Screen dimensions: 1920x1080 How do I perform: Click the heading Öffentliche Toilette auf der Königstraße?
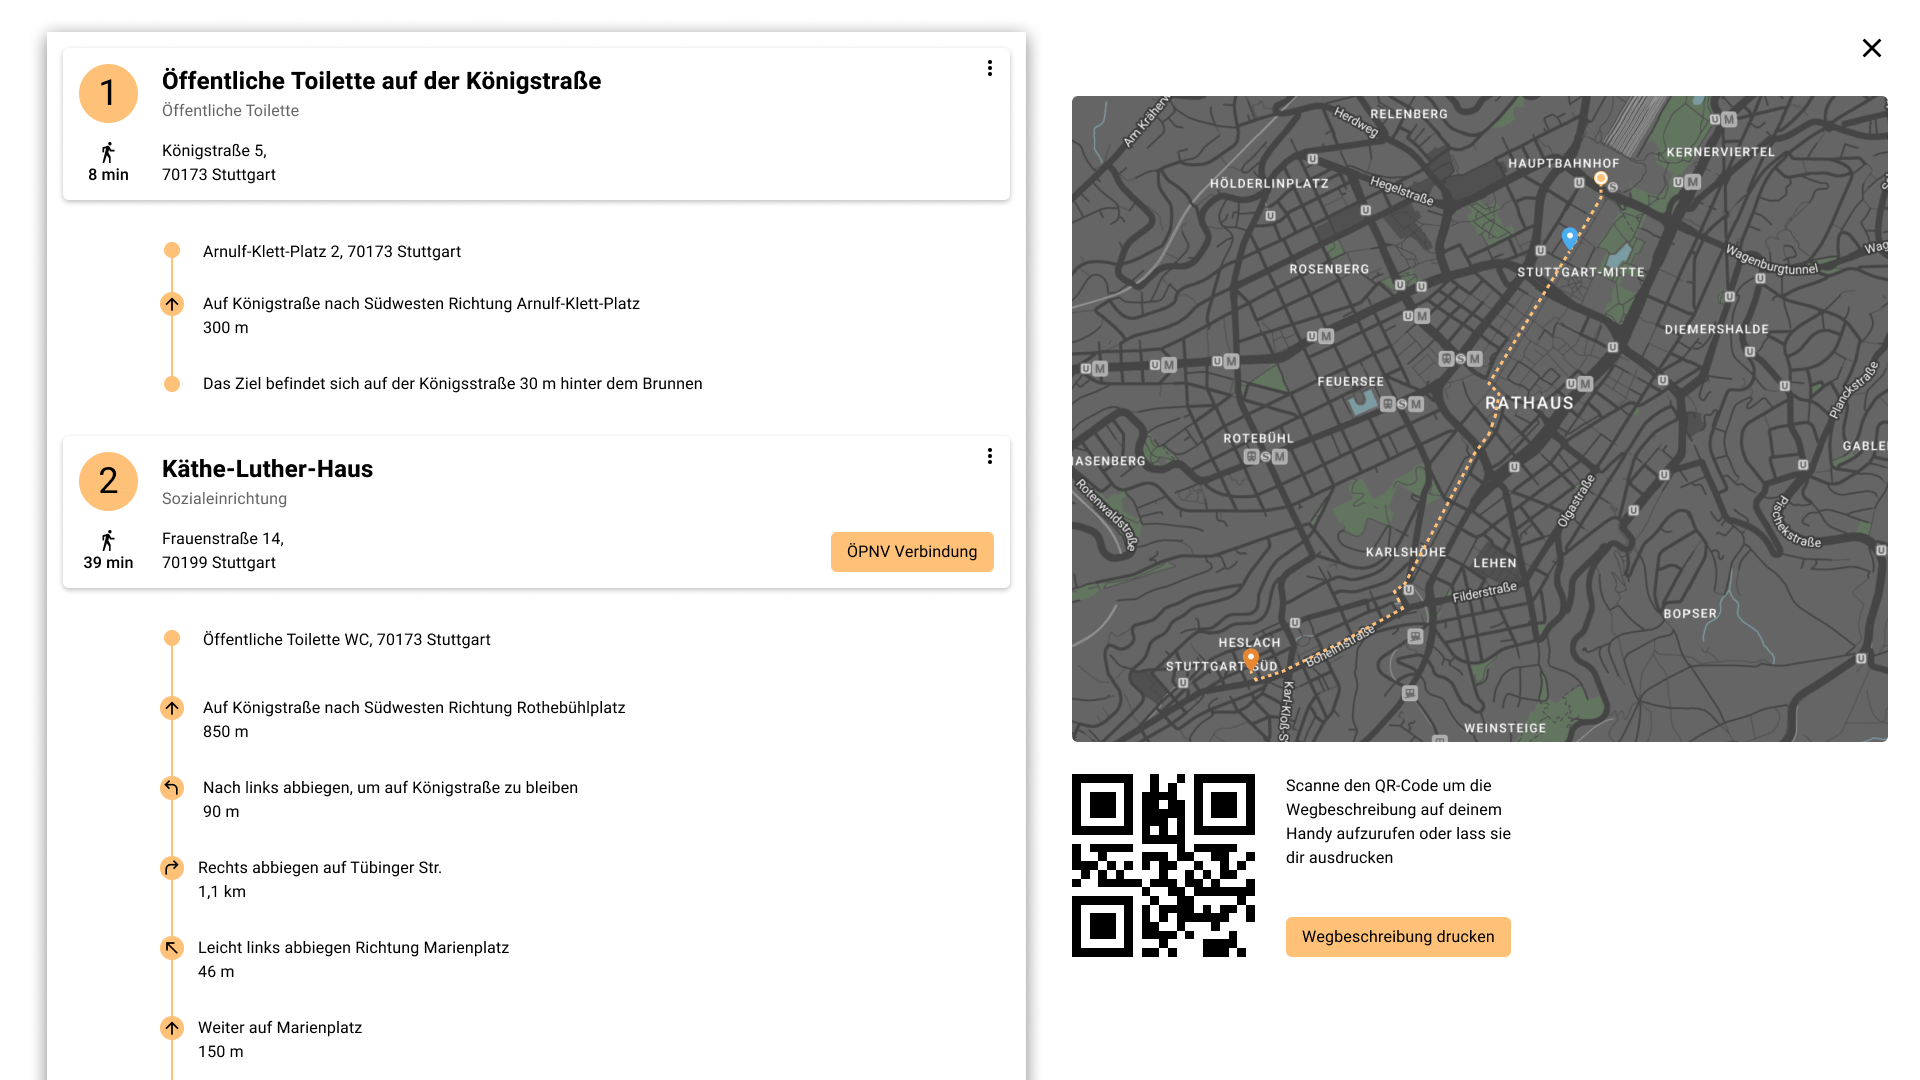click(x=381, y=81)
